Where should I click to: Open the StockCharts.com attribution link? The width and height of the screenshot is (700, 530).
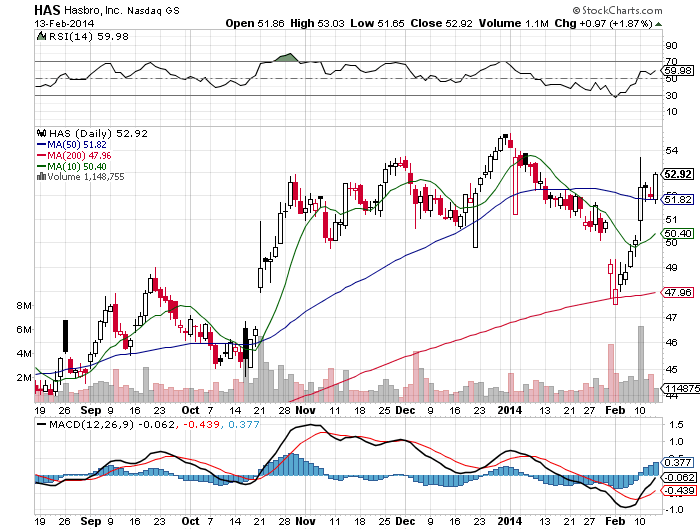(617, 10)
